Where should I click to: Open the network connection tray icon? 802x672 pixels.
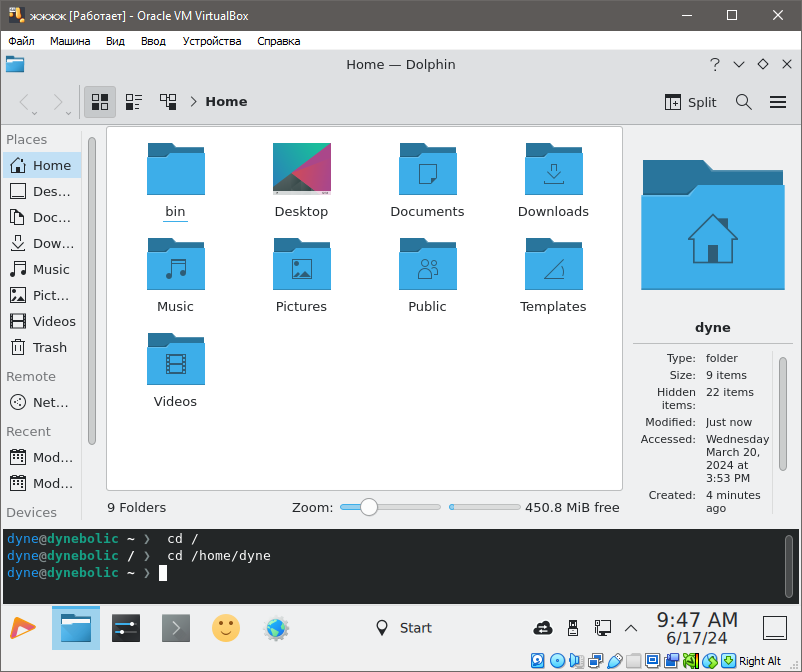603,628
